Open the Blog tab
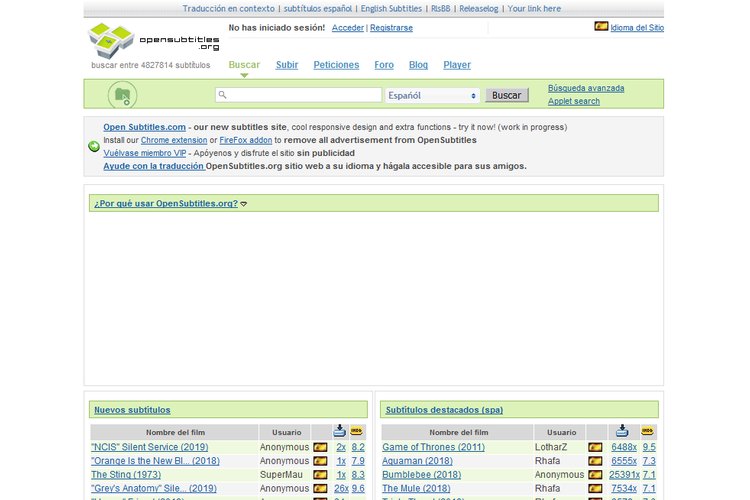This screenshot has height=500, width=750. click(418, 65)
